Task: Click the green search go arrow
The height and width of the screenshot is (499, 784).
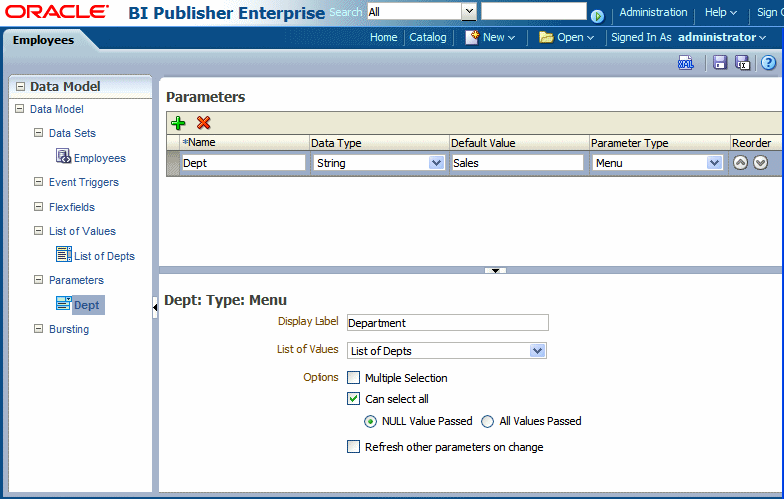Action: pyautogui.click(x=597, y=16)
